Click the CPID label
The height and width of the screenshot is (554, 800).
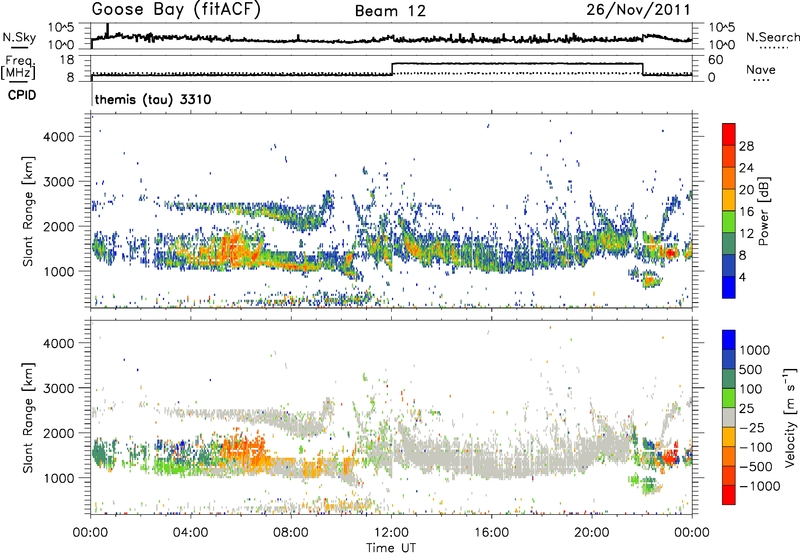[x=22, y=95]
